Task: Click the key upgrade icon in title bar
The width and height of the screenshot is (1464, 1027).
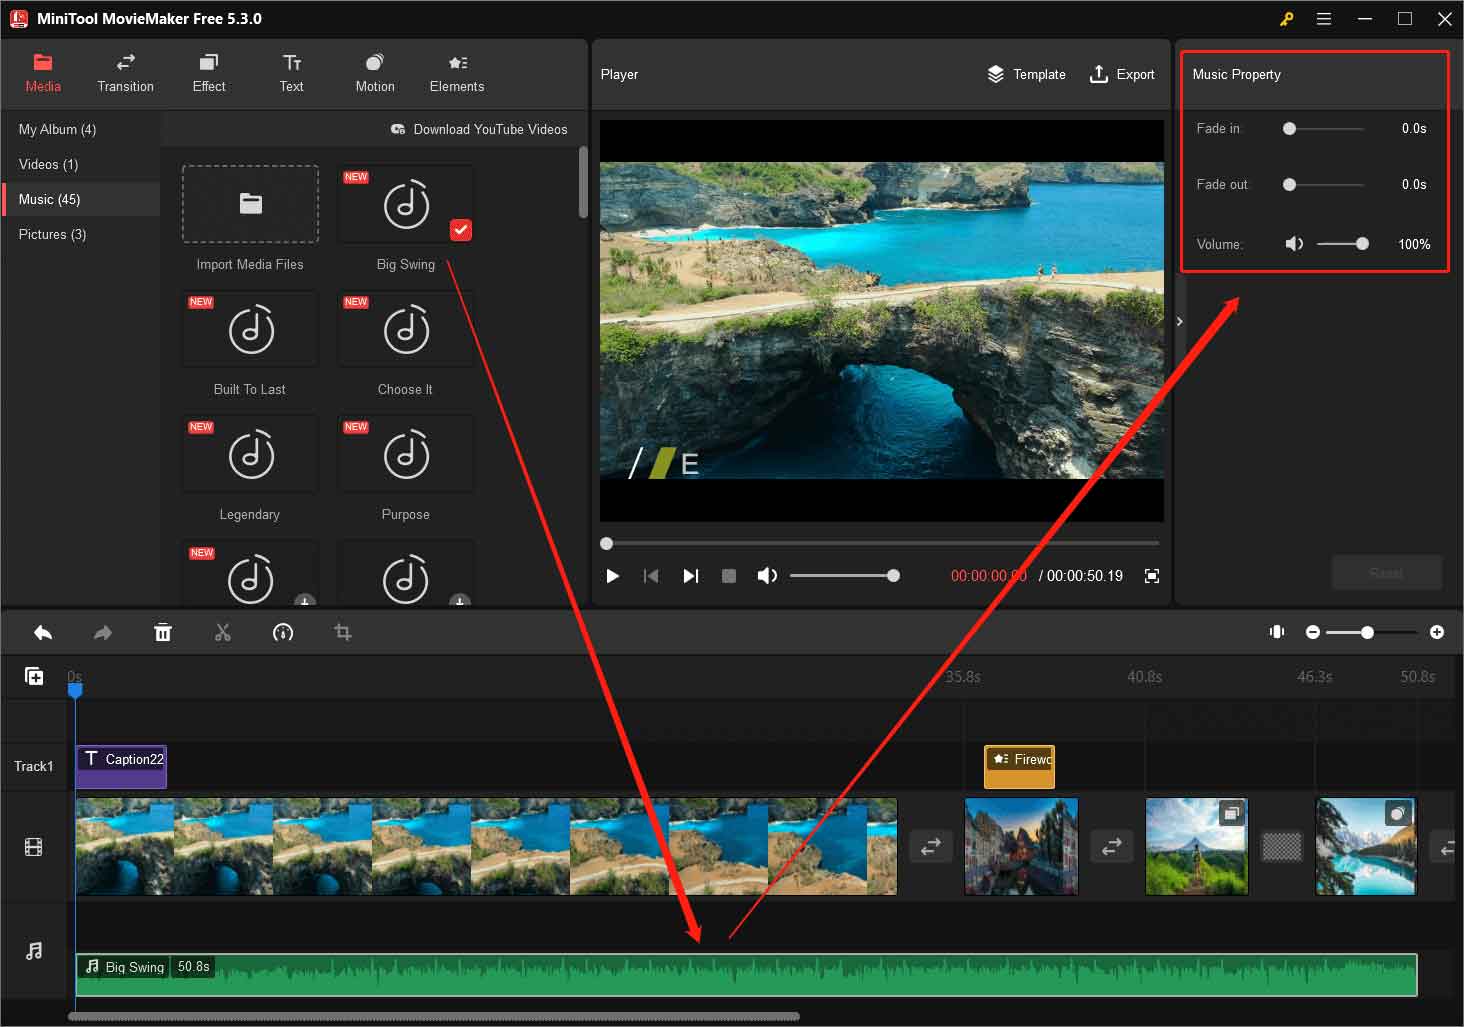Action: [1287, 19]
